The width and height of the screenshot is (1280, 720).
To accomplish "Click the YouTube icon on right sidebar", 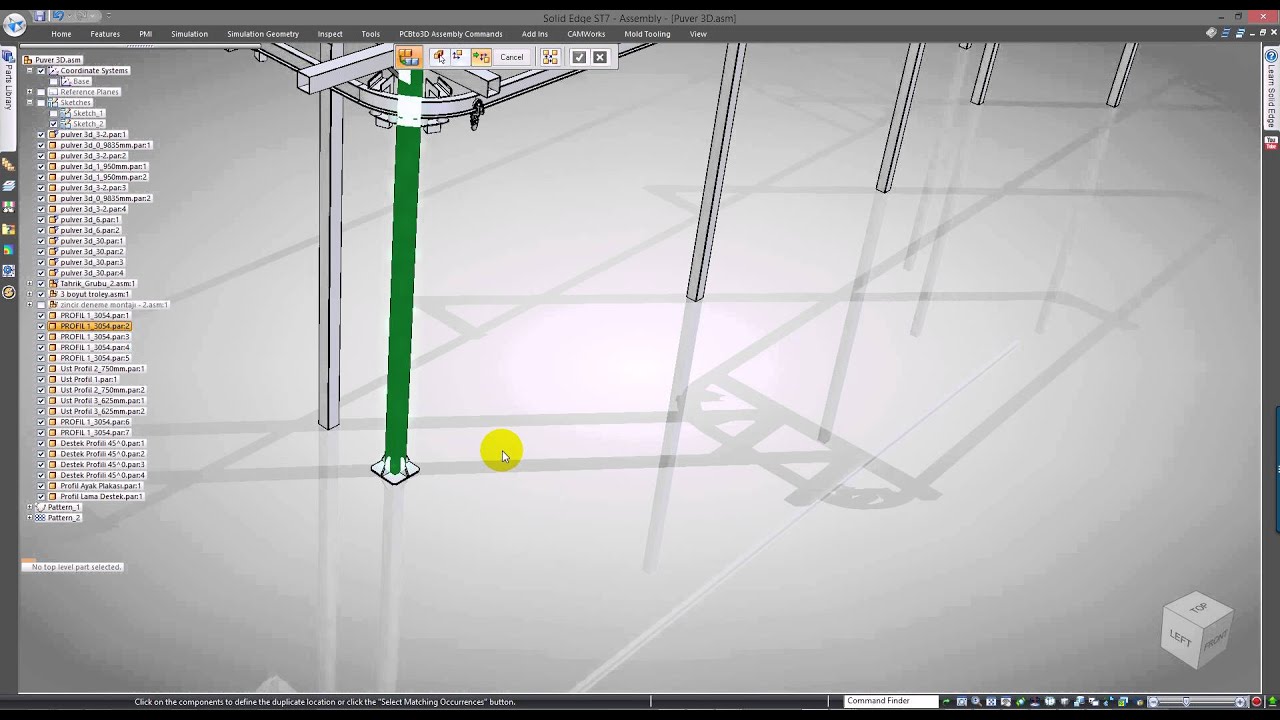I will coord(1272,143).
